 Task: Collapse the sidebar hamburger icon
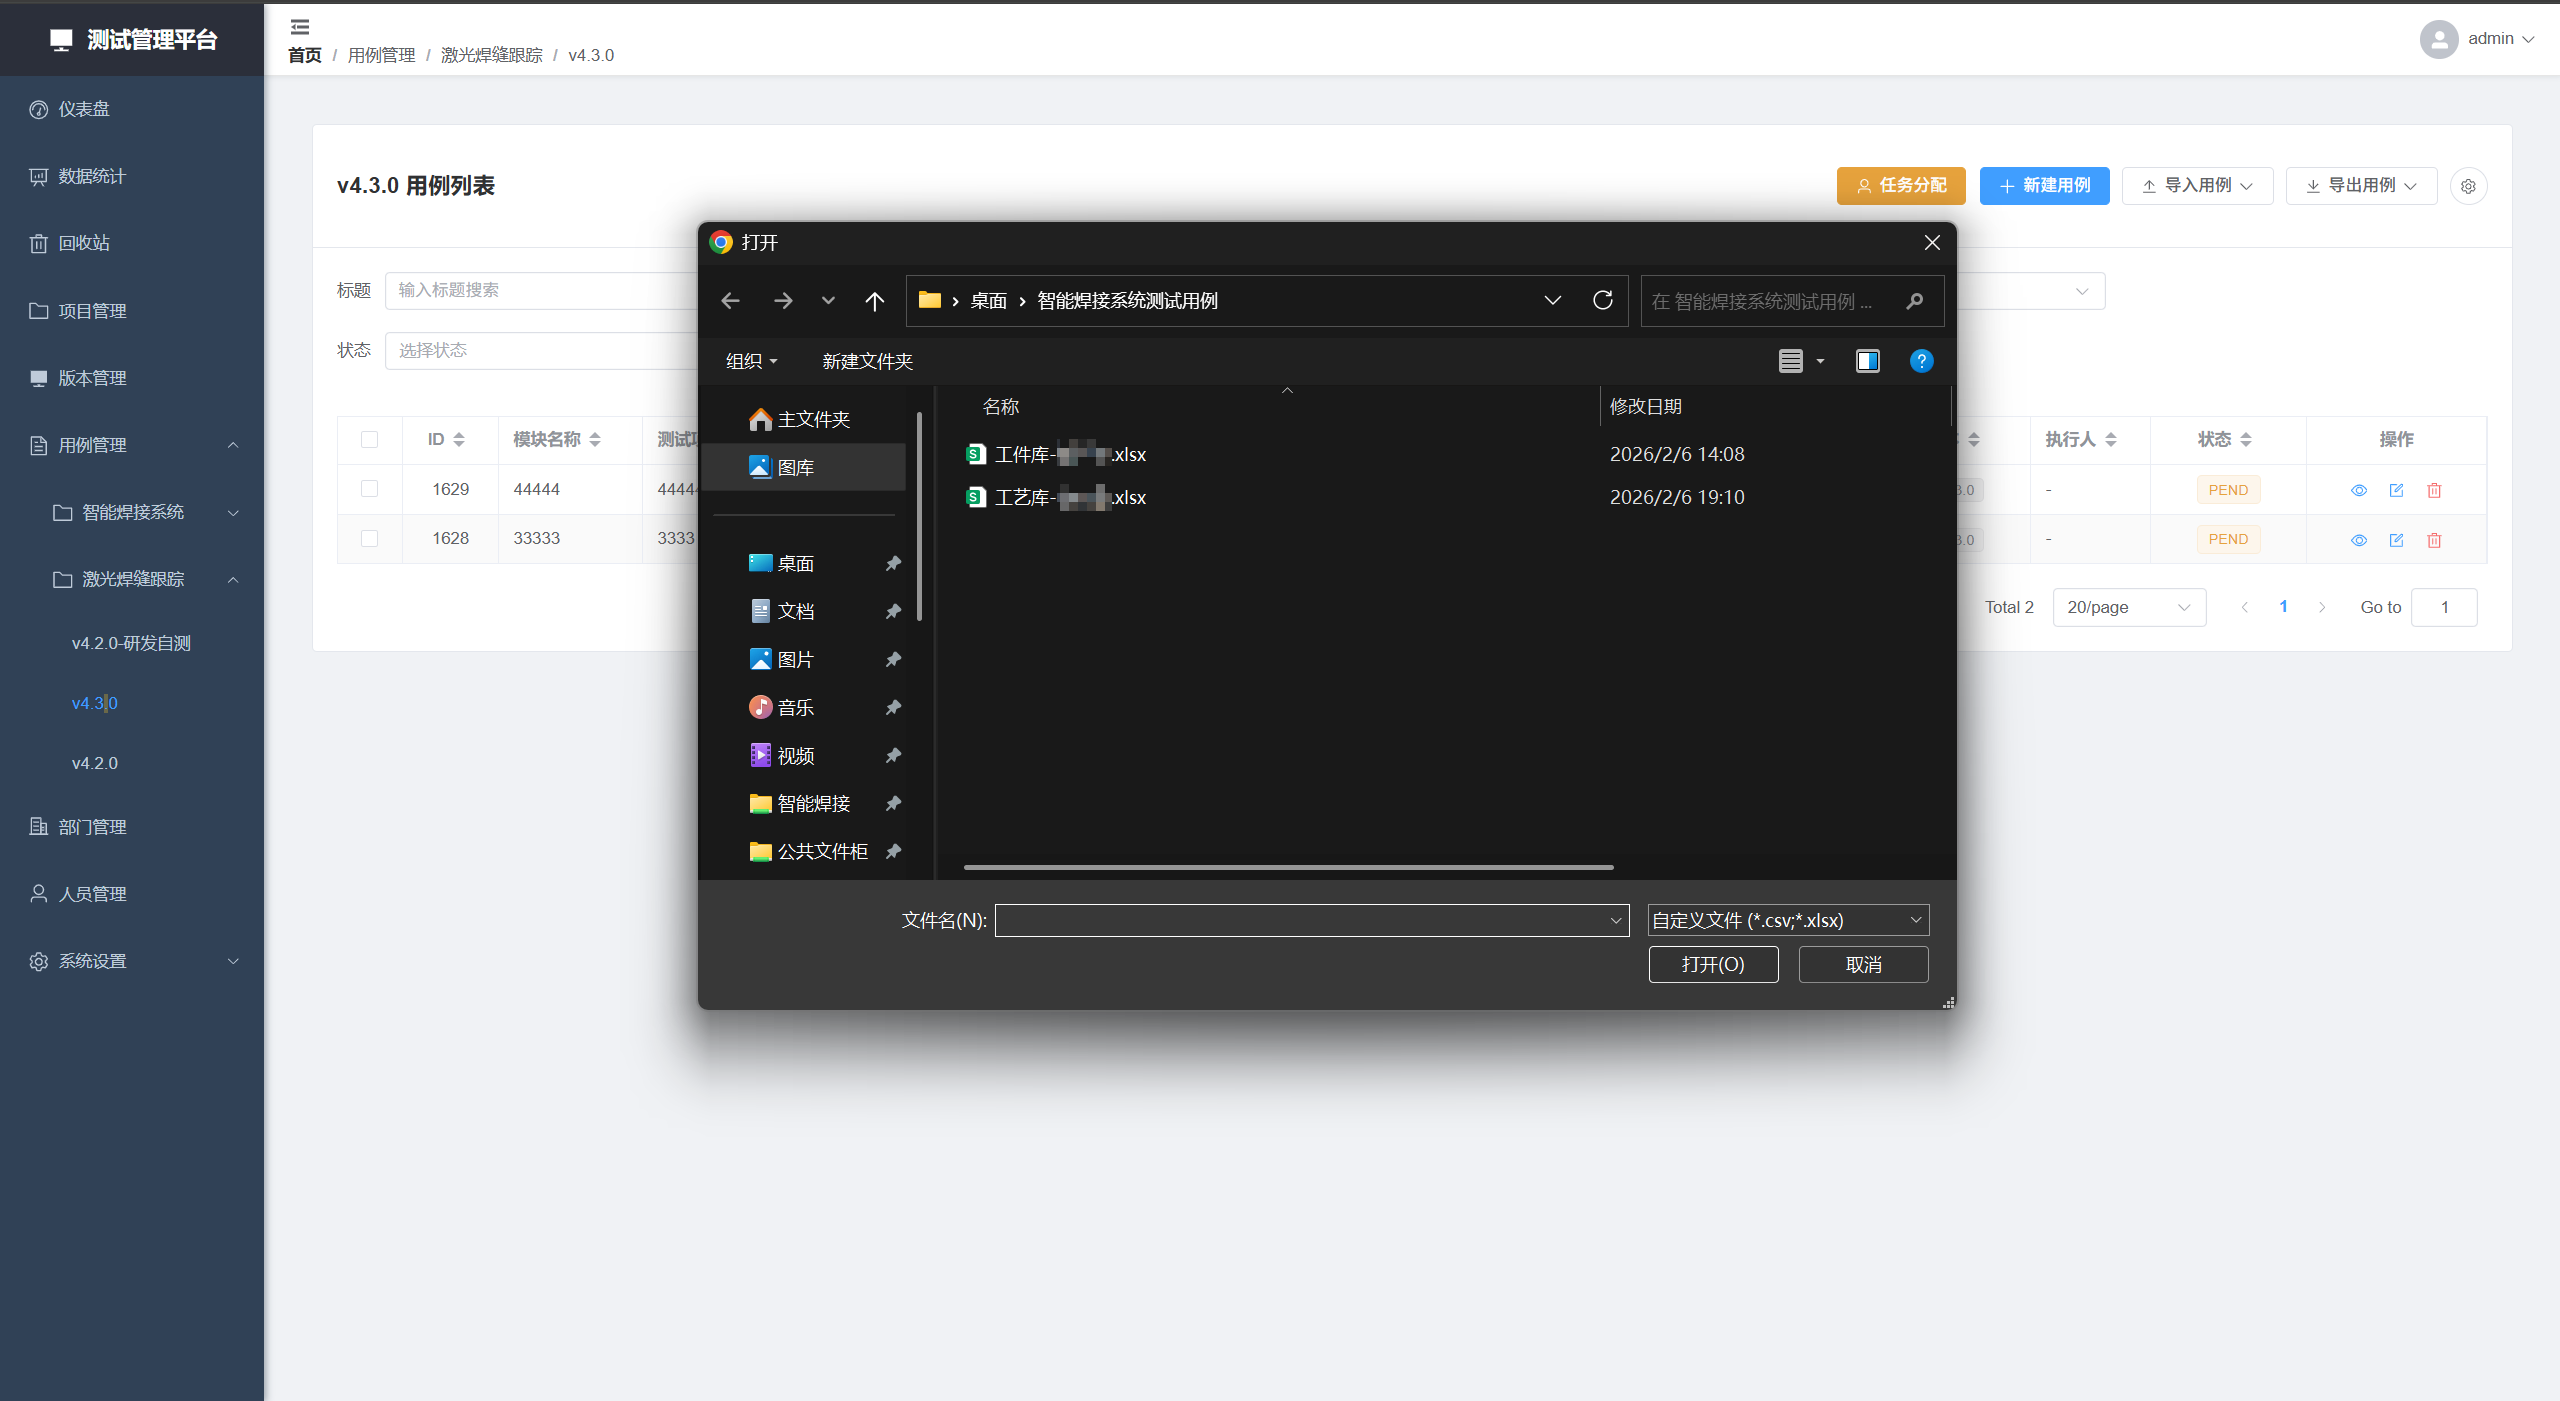pyautogui.click(x=299, y=26)
